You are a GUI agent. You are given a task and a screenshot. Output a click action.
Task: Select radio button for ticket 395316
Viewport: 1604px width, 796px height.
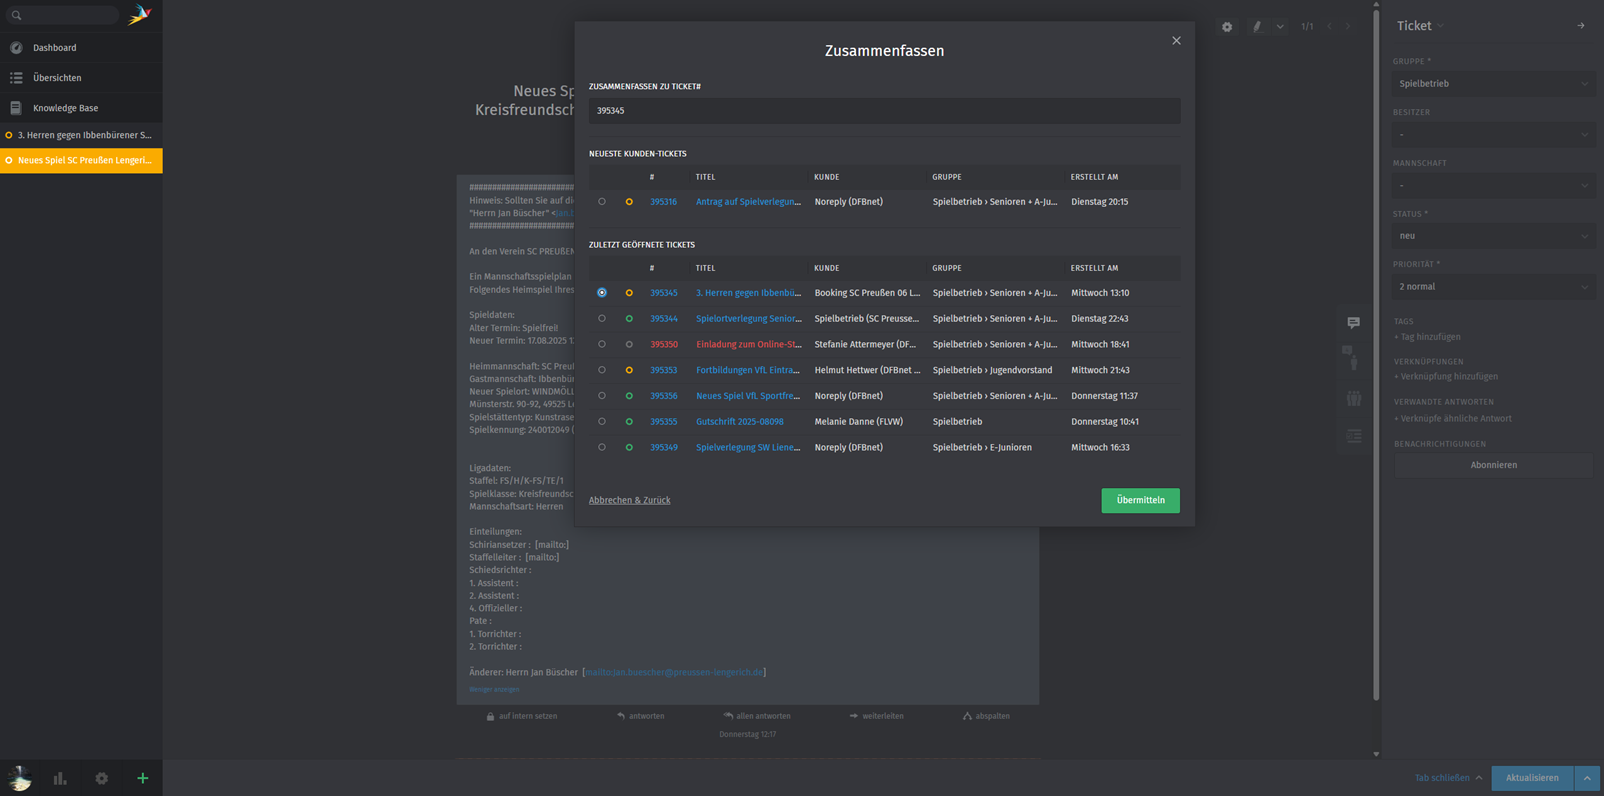click(602, 202)
